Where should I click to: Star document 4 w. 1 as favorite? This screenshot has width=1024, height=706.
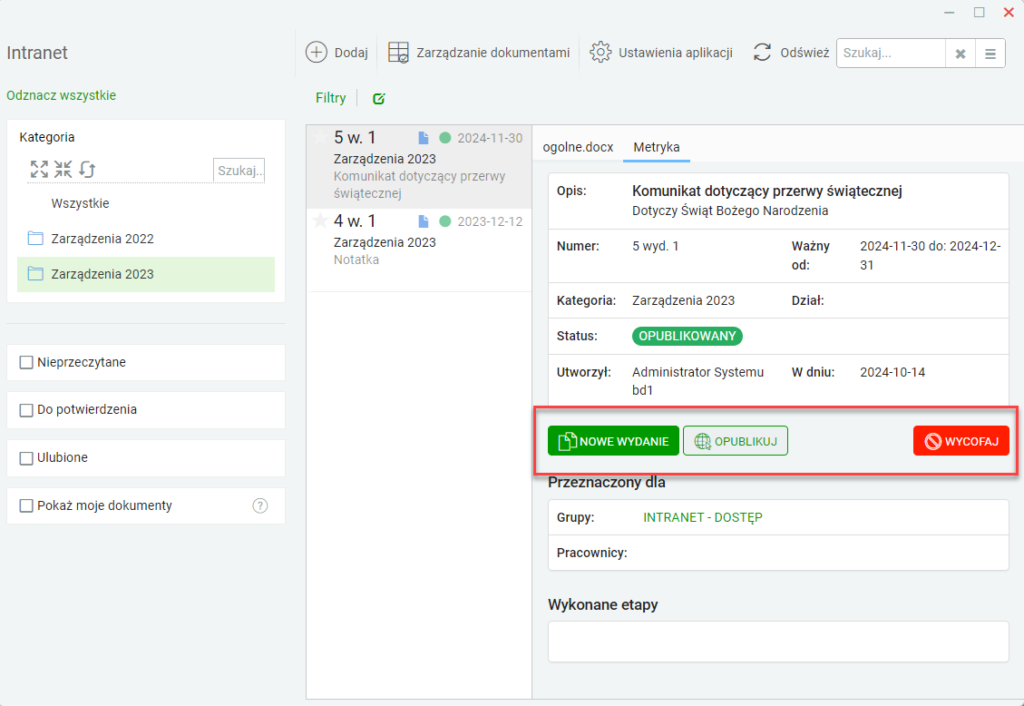(x=320, y=221)
